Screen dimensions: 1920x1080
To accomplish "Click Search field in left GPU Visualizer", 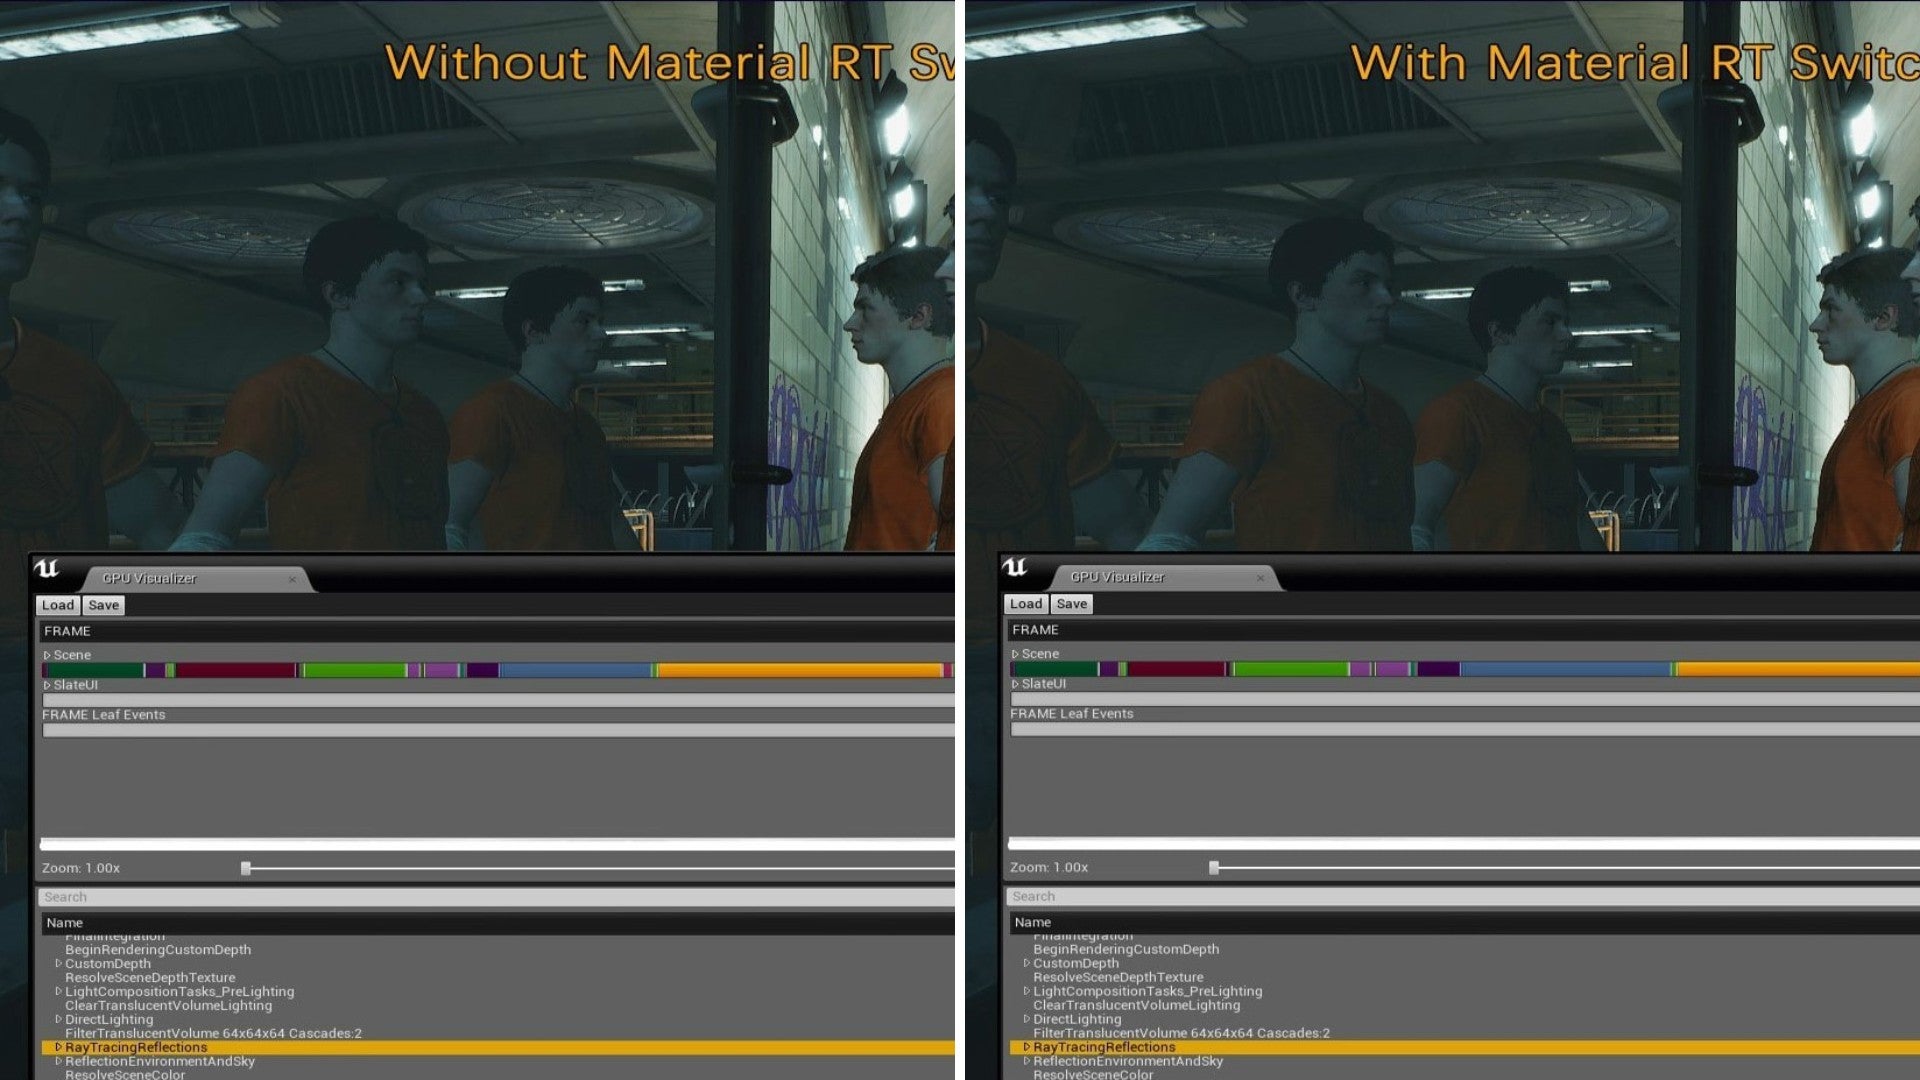I will 497,897.
